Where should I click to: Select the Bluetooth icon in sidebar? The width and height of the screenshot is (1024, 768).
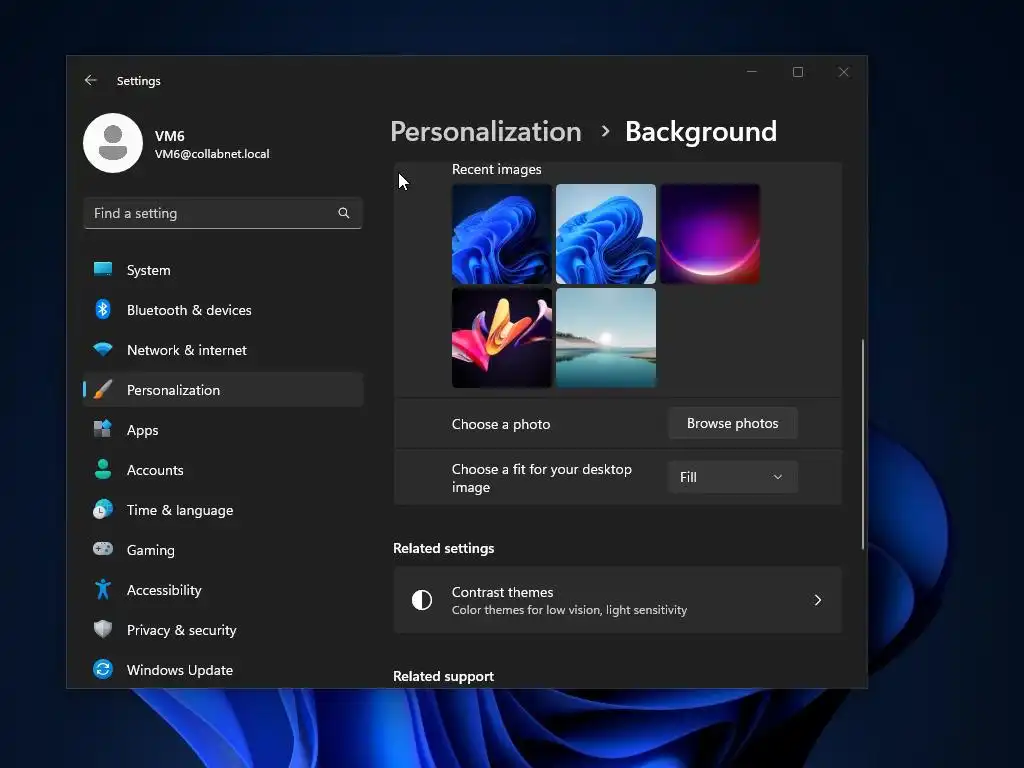[103, 310]
